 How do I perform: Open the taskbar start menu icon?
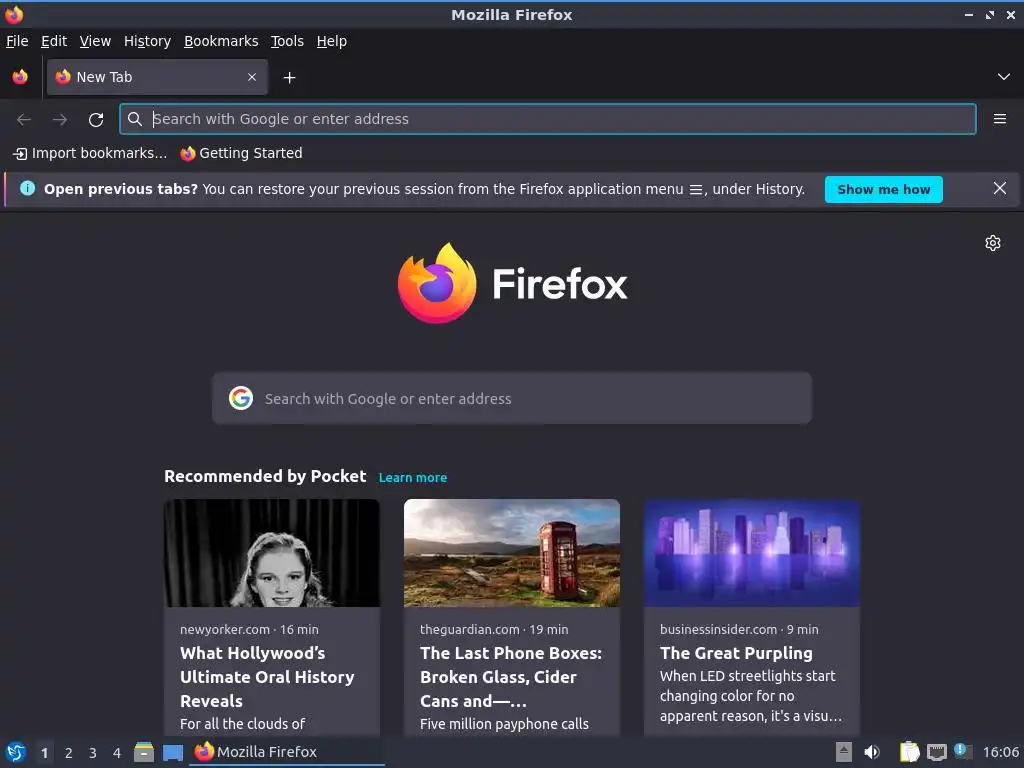point(16,752)
